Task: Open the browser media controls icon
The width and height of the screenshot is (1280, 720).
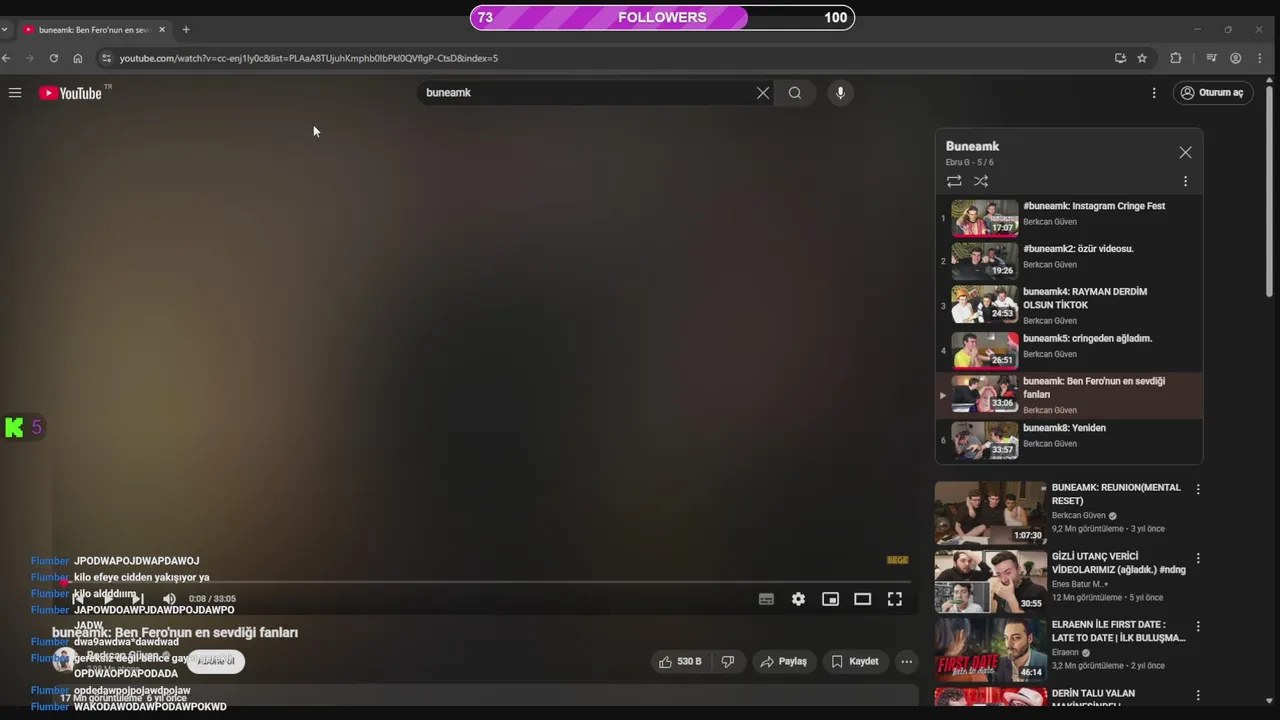Action: click(1211, 58)
